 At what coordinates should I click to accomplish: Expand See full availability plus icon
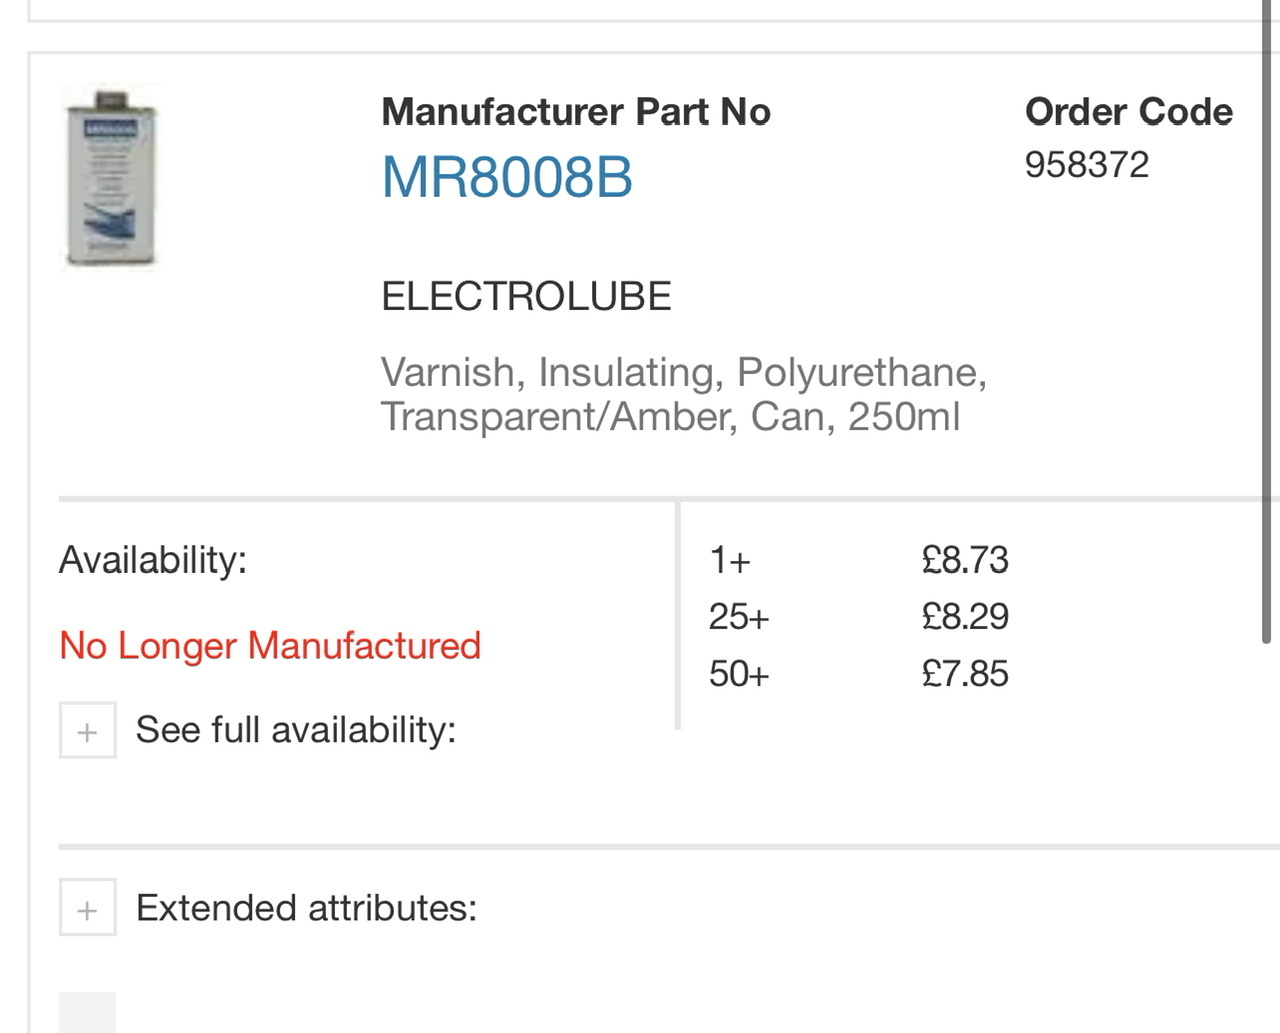87,730
